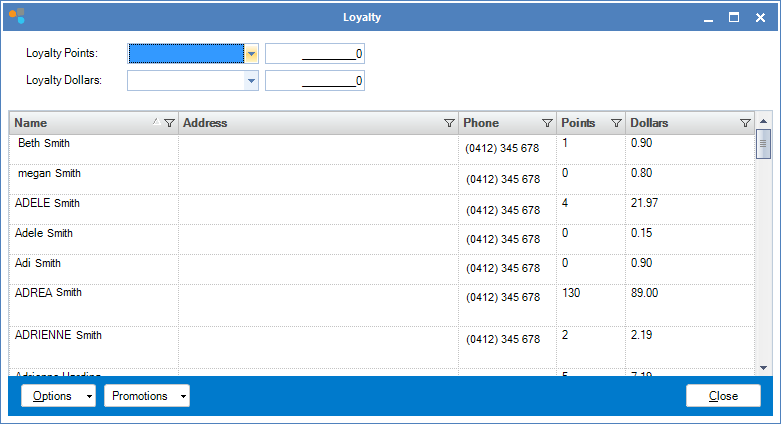Click the filter icon in Name column
Screen dimensions: 781x424
point(169,123)
